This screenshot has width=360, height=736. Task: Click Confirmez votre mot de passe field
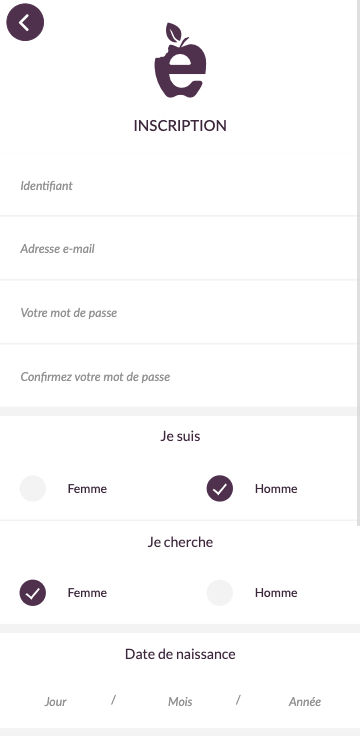tap(178, 376)
